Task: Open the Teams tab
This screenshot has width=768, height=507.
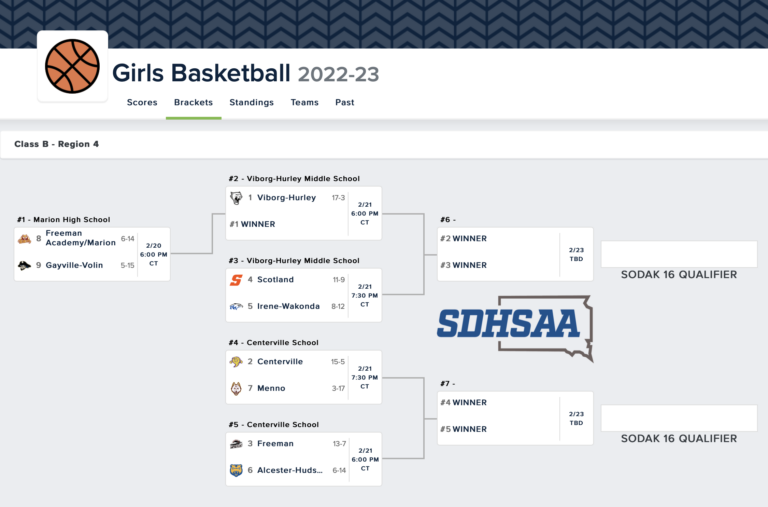Action: pos(304,102)
